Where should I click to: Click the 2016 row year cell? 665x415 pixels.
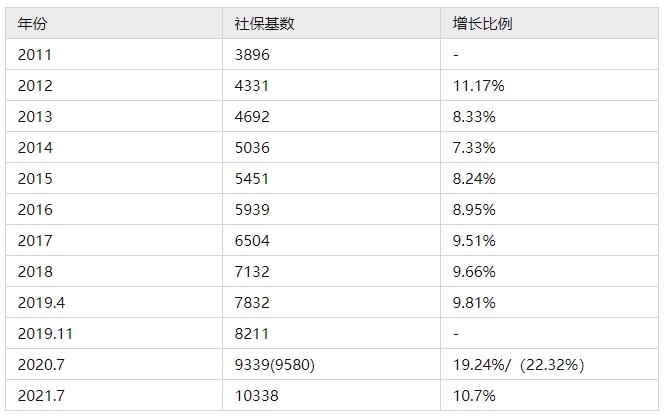[35, 209]
